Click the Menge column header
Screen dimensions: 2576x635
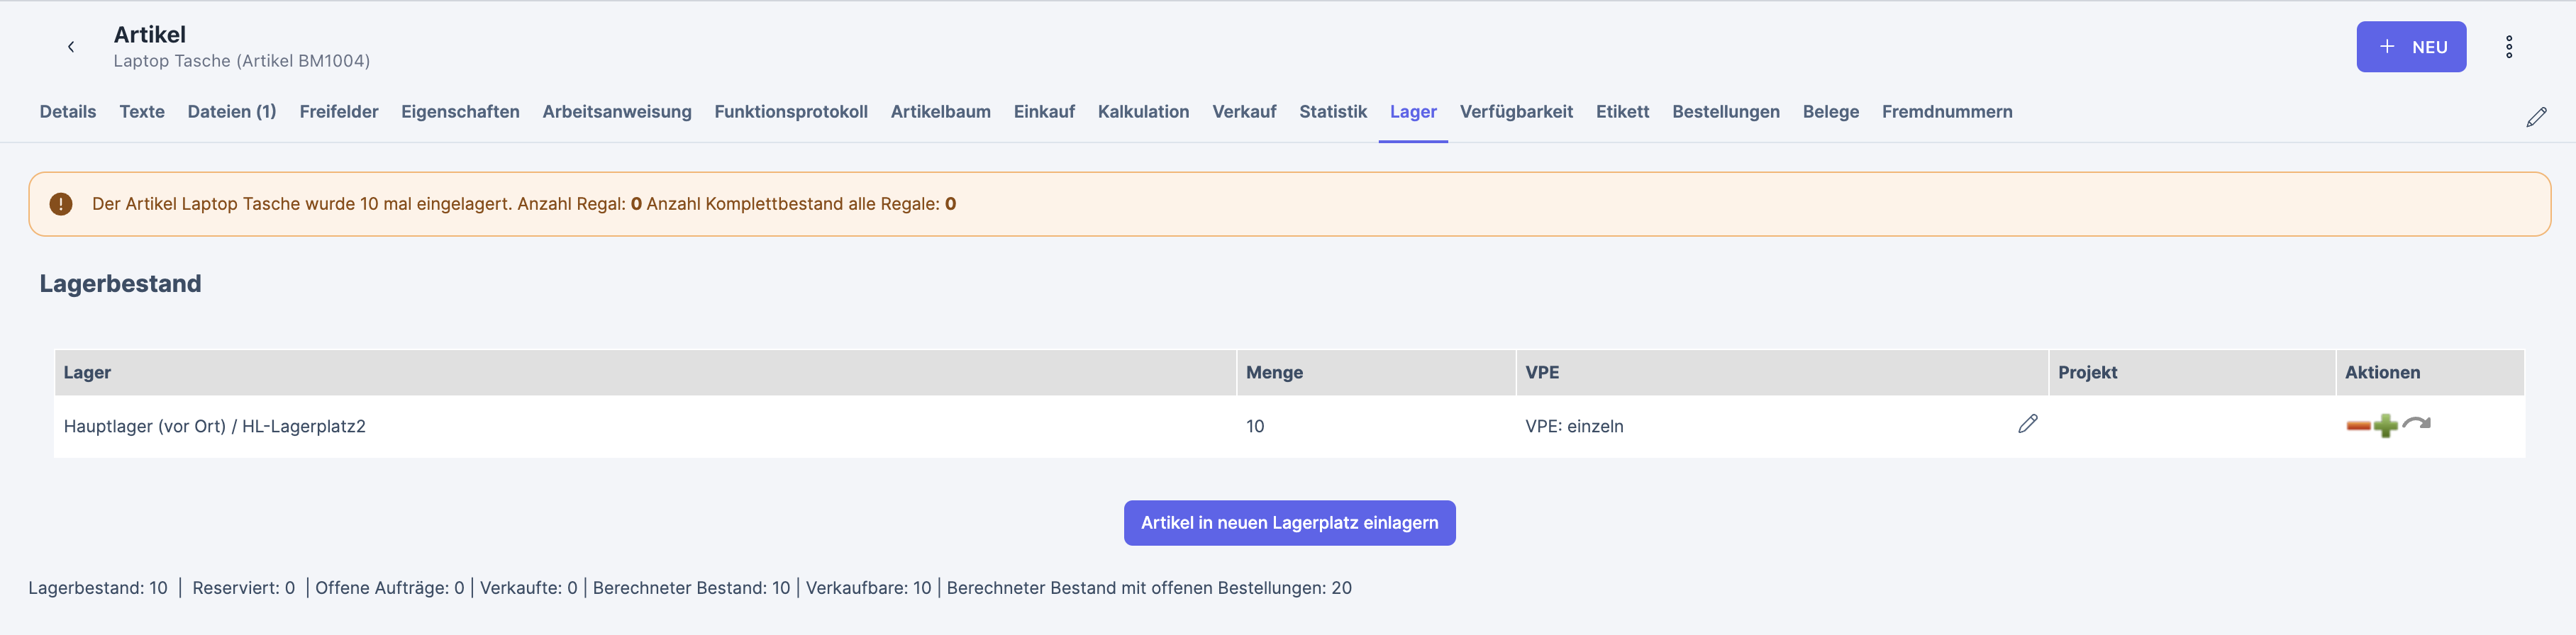[x=1274, y=372]
